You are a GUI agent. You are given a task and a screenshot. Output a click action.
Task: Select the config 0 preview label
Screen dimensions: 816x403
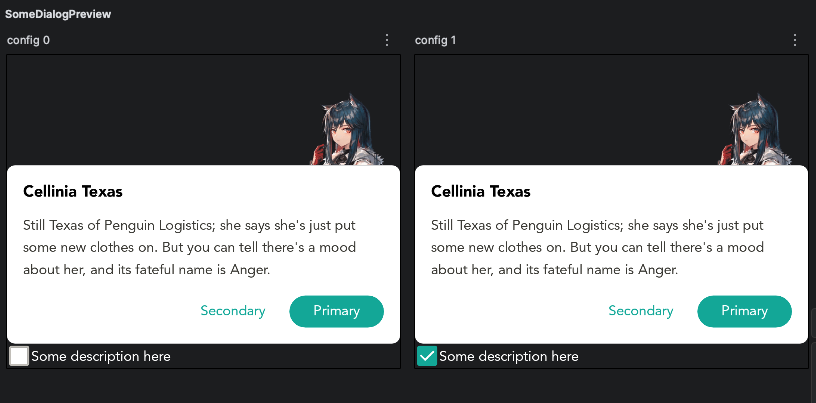[x=28, y=40]
